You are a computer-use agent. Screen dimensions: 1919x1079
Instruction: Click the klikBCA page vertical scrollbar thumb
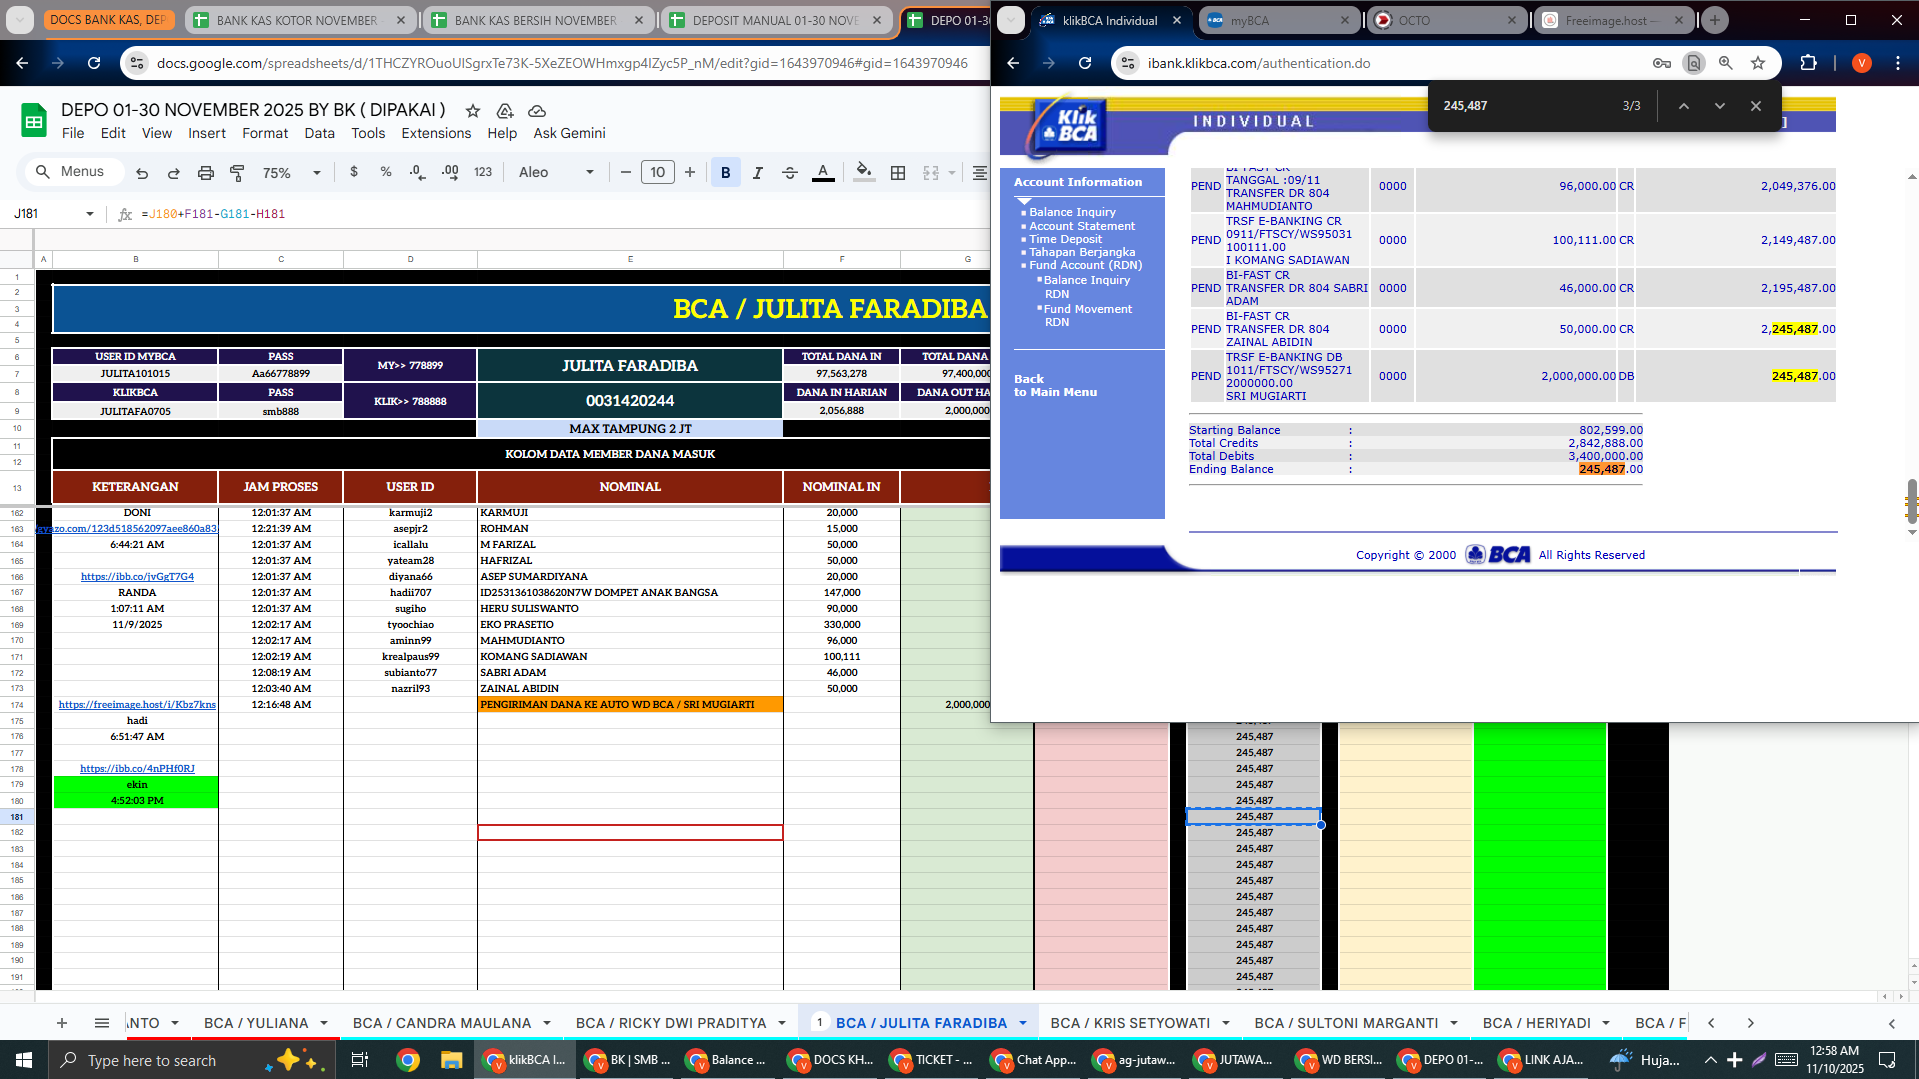click(1912, 502)
